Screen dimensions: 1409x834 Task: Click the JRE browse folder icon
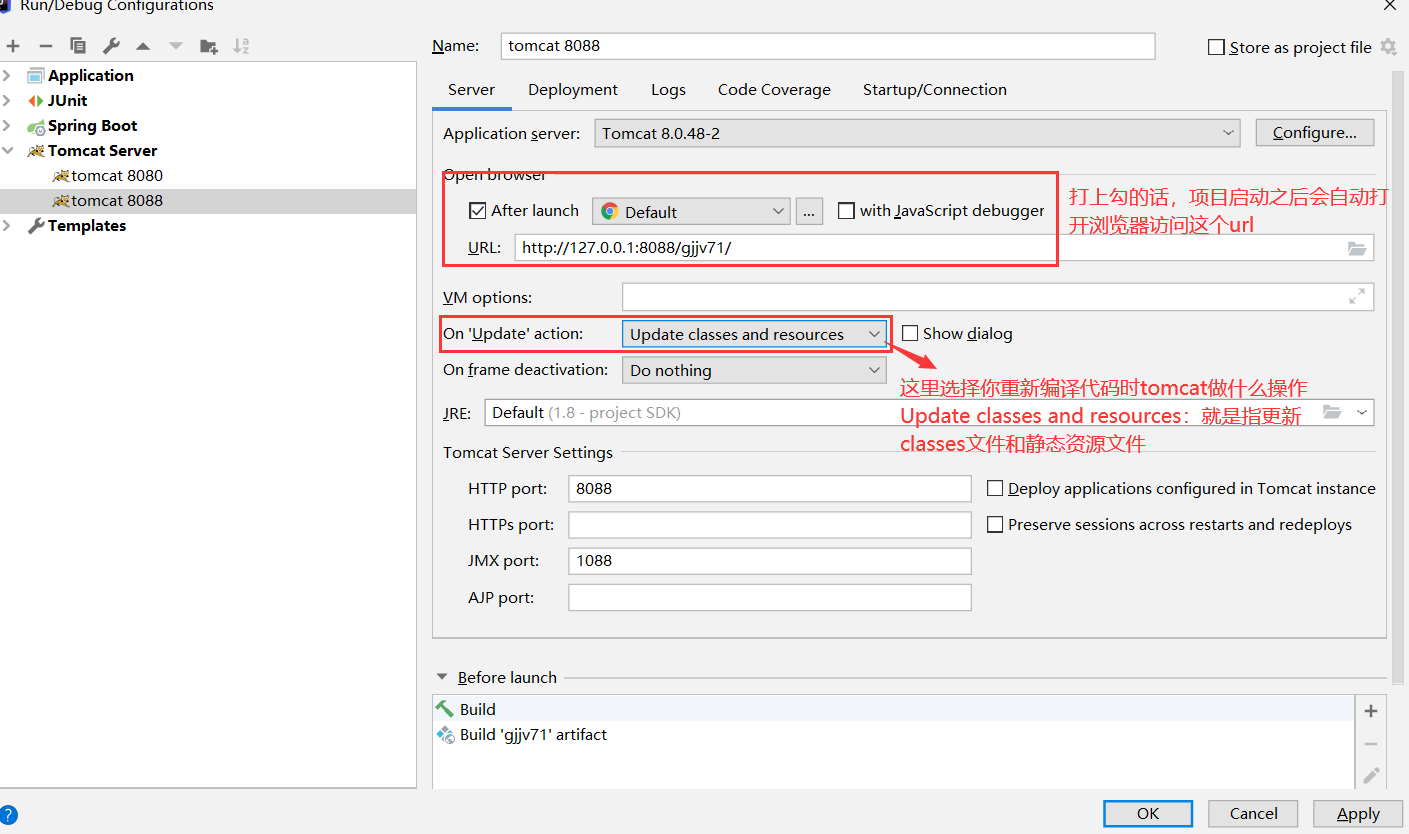click(x=1331, y=412)
